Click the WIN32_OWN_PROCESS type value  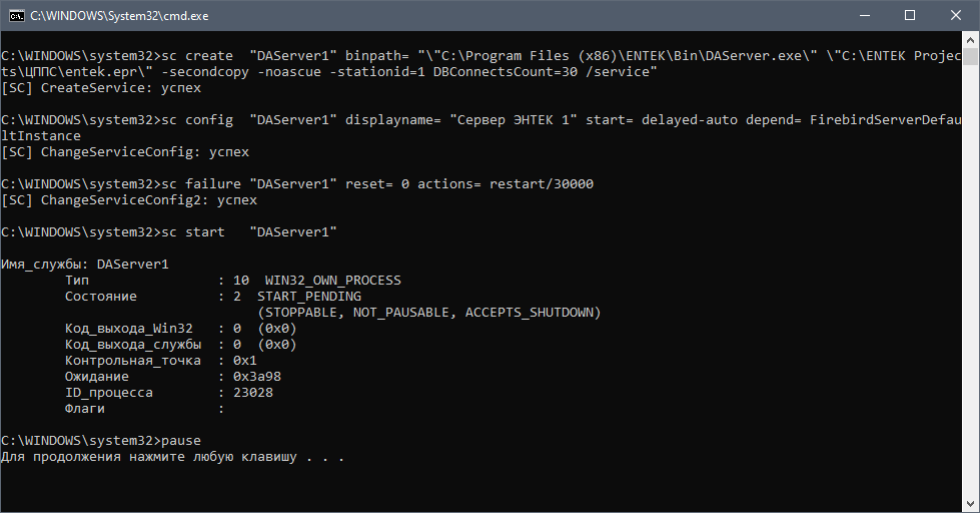(329, 281)
